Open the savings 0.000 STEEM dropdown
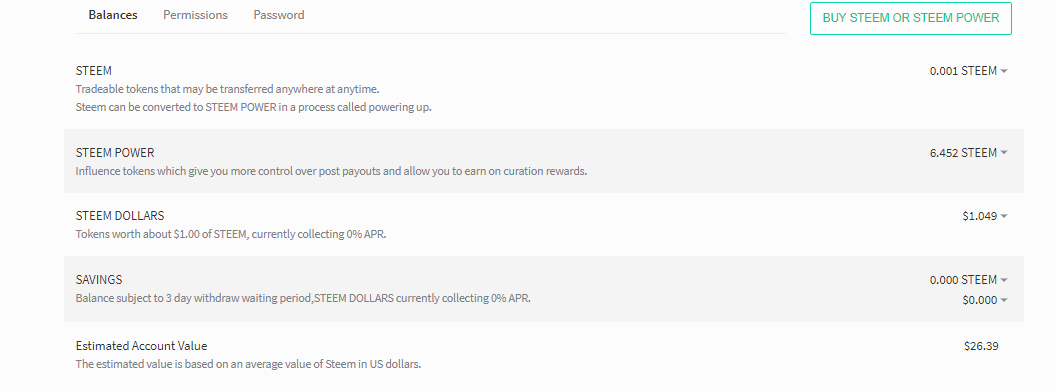Screen dimensions: 1056x391 coord(968,280)
